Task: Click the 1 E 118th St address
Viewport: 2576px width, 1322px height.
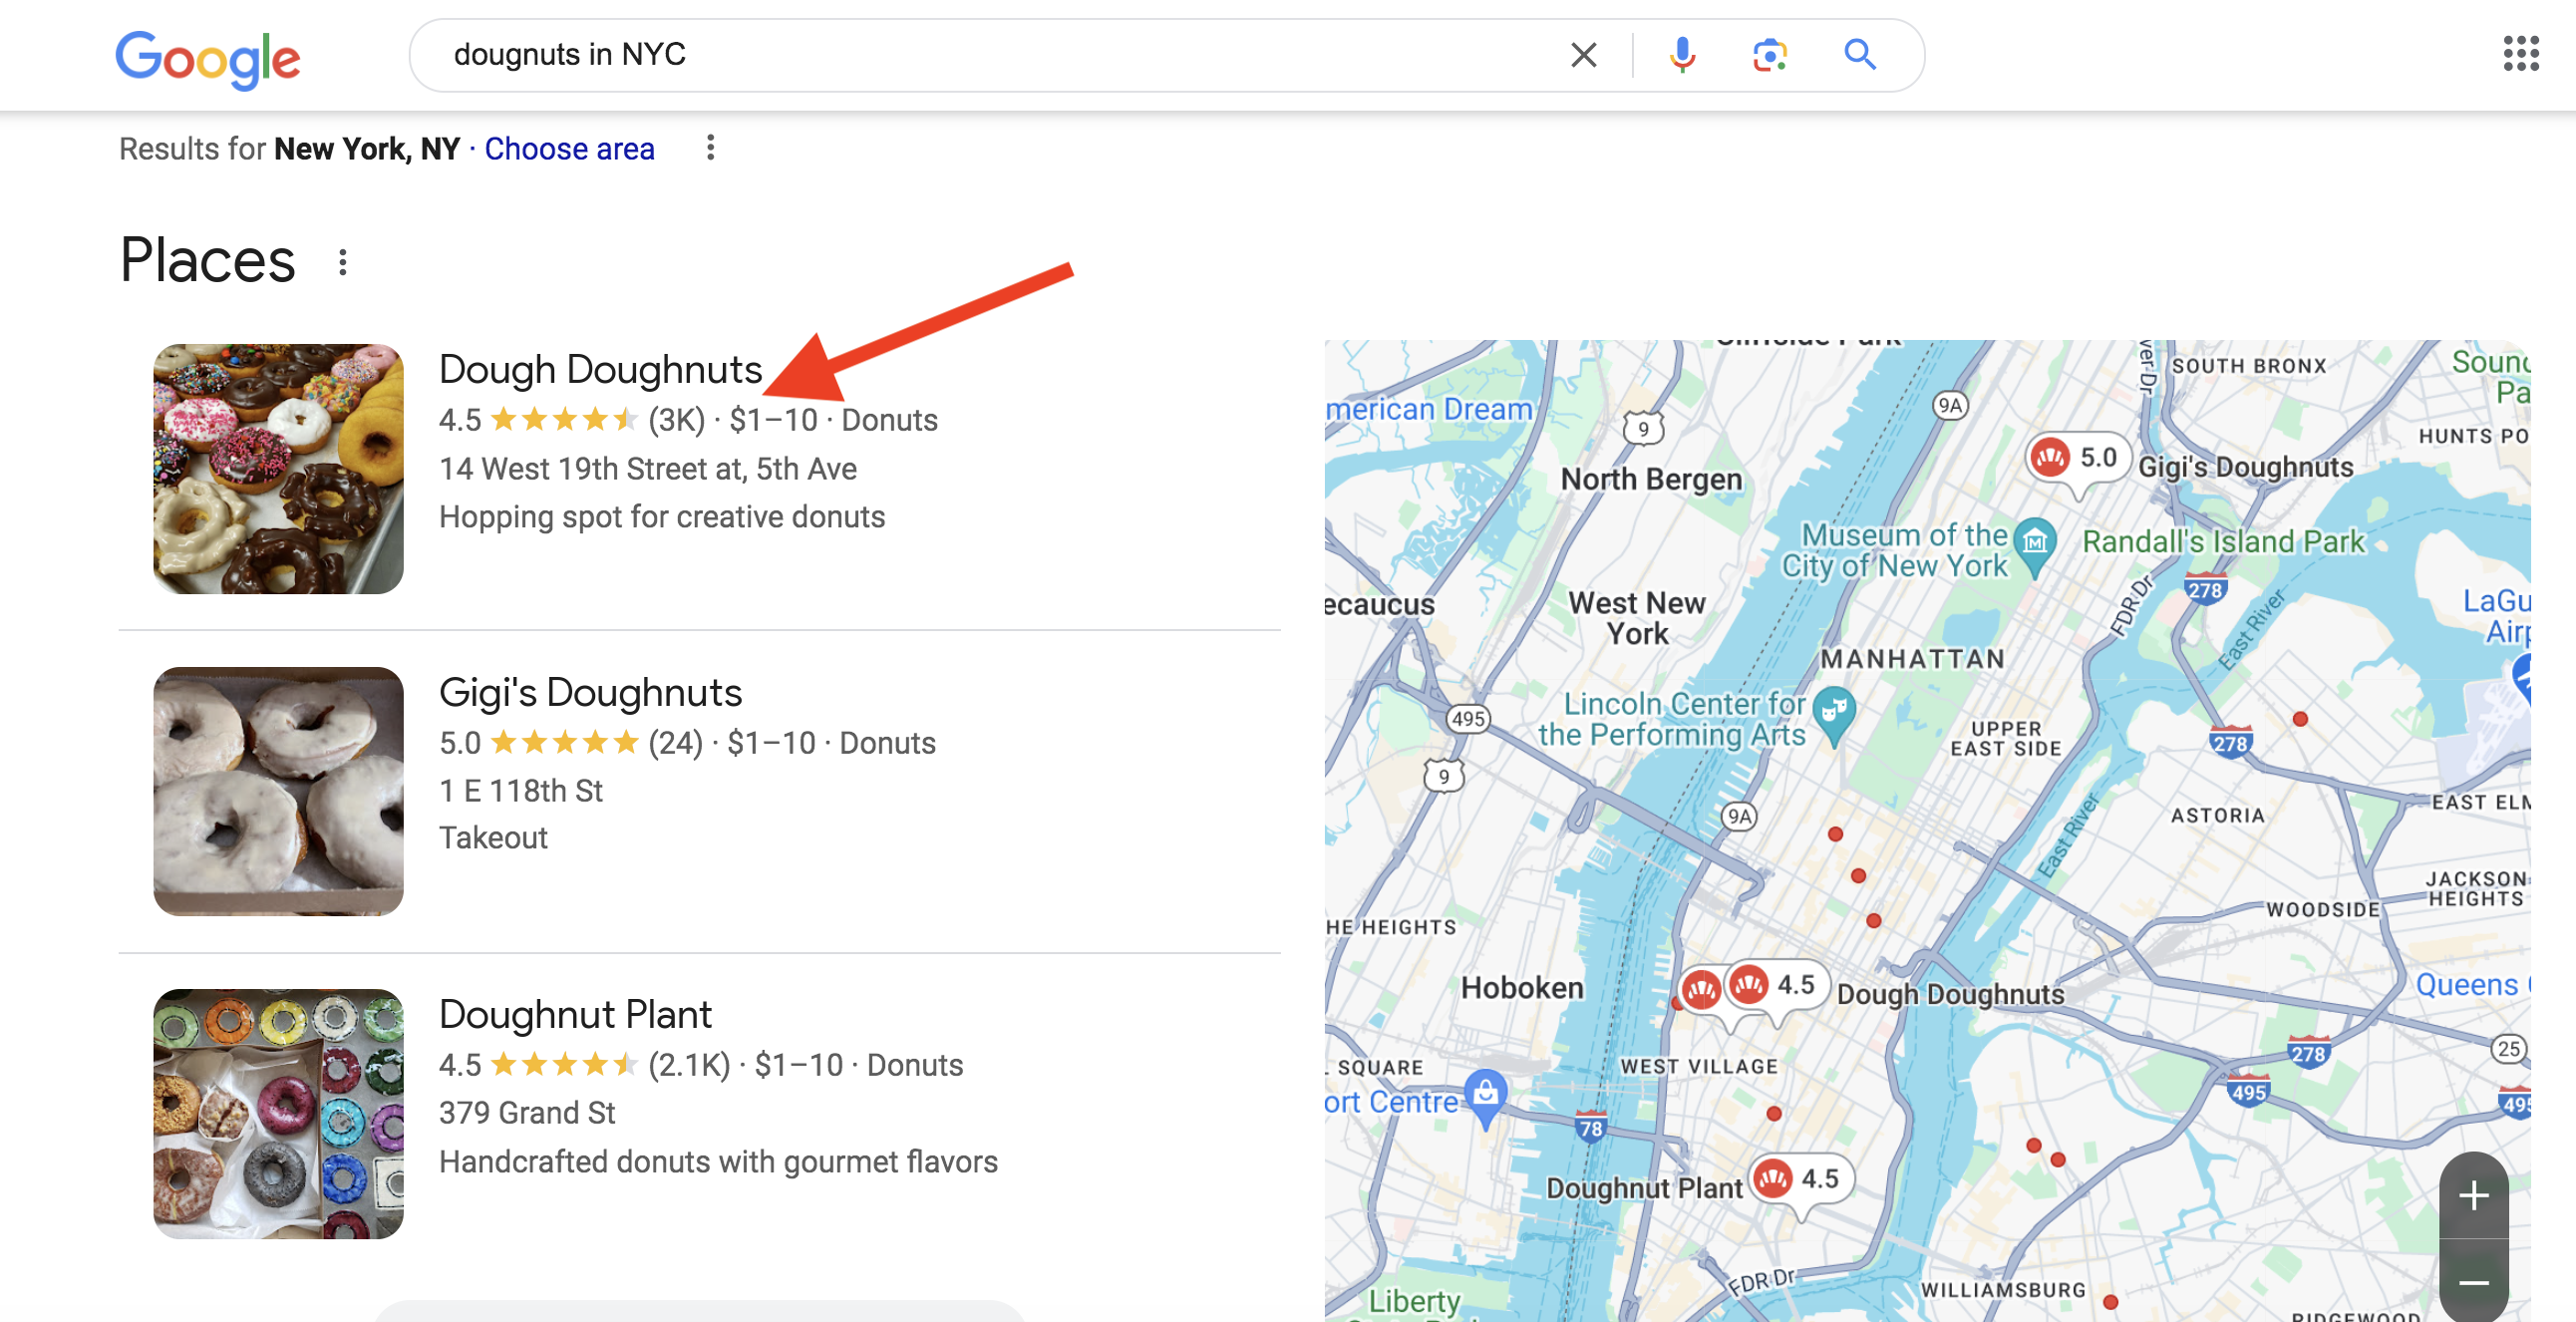Action: pos(521,791)
